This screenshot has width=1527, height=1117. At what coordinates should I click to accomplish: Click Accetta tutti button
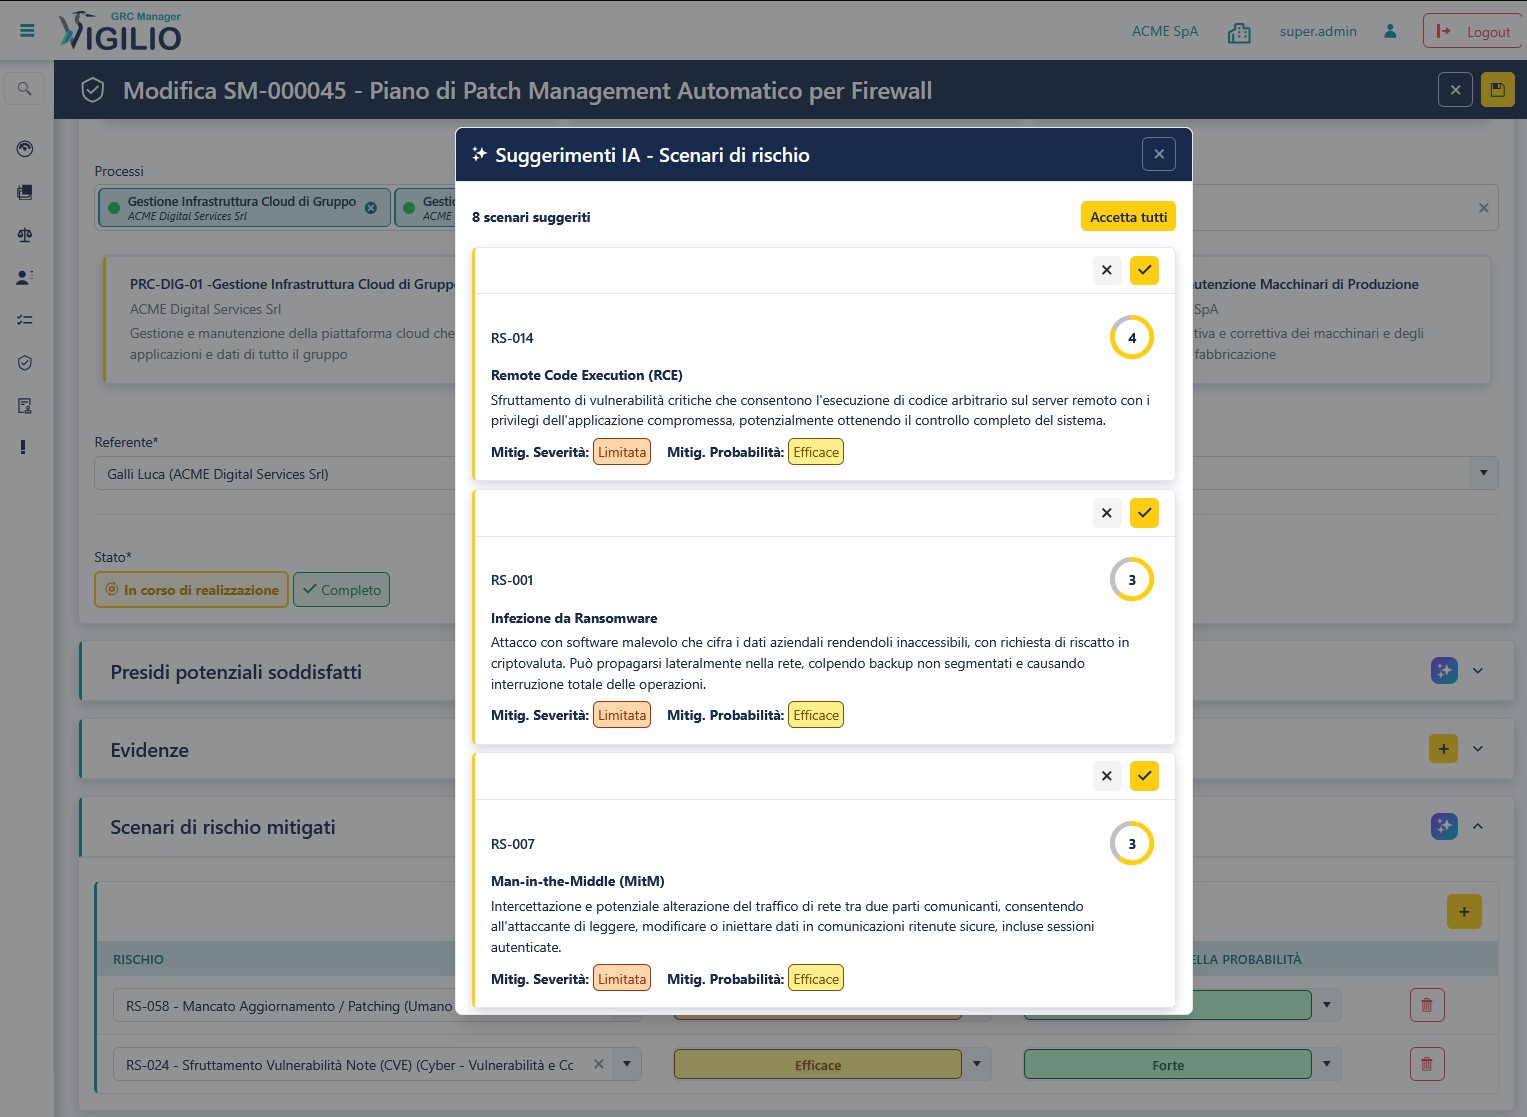pos(1128,217)
